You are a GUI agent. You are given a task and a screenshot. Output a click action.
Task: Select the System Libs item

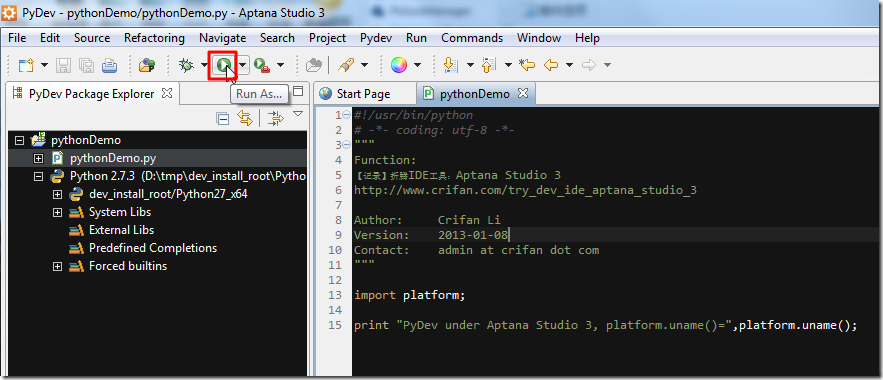coord(120,212)
